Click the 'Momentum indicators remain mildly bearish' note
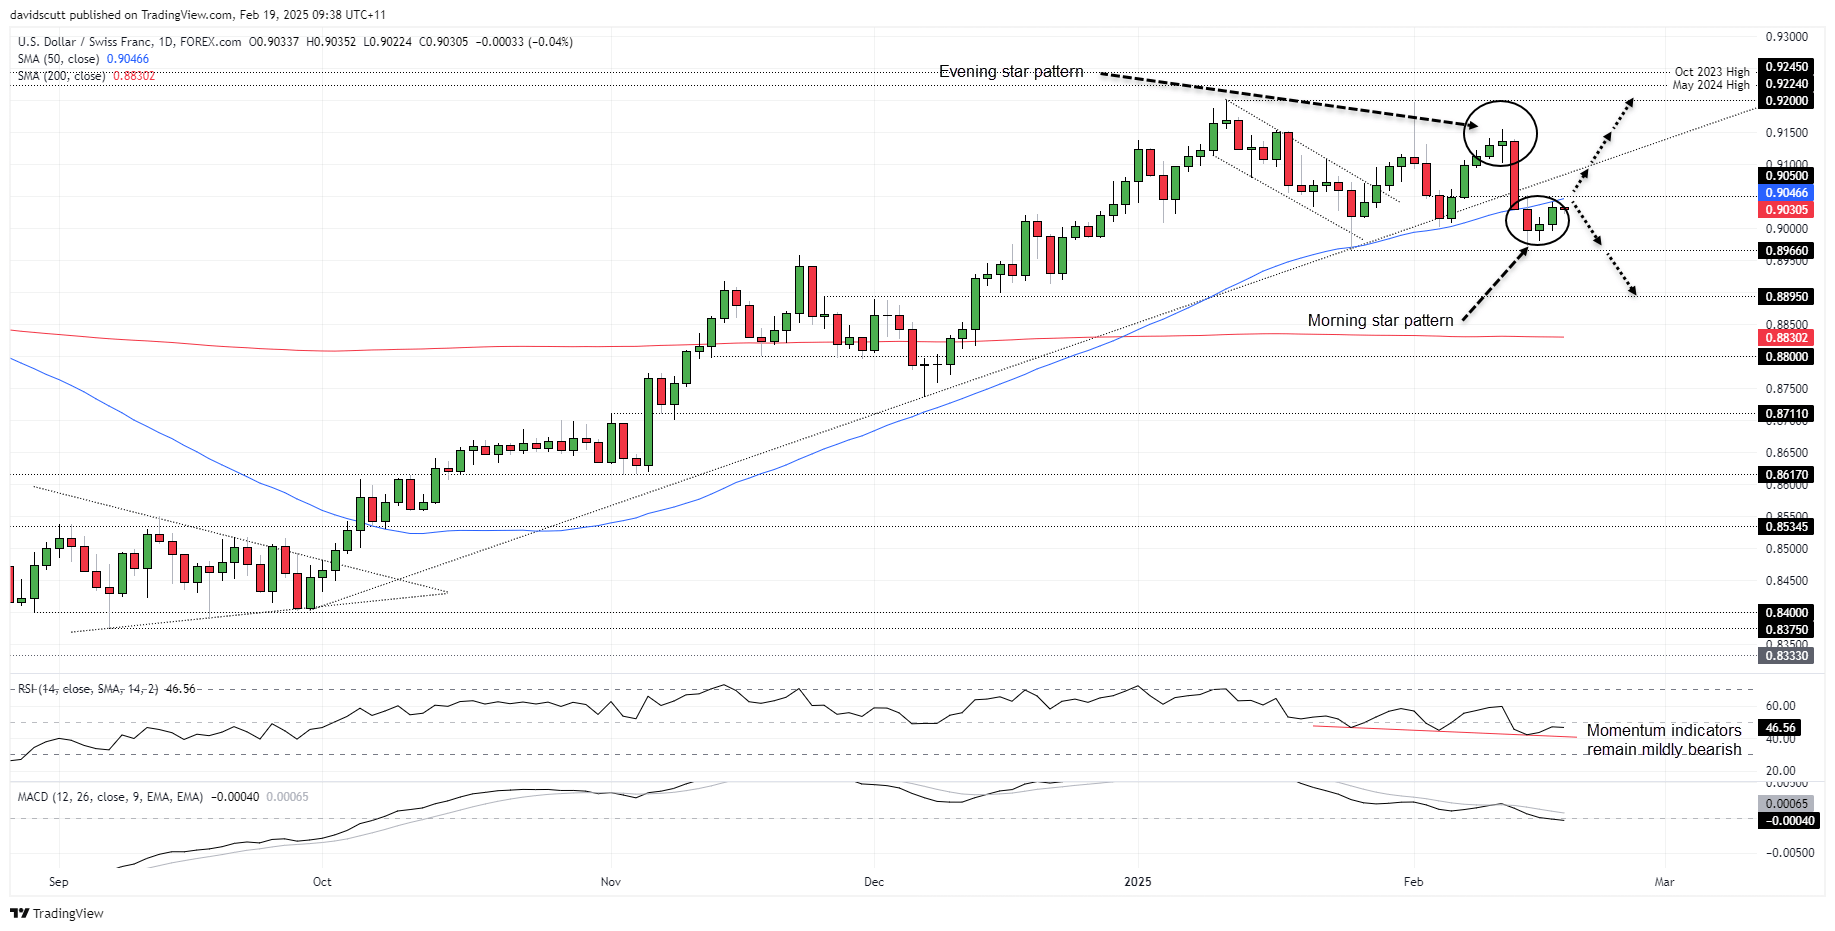 tap(1664, 740)
